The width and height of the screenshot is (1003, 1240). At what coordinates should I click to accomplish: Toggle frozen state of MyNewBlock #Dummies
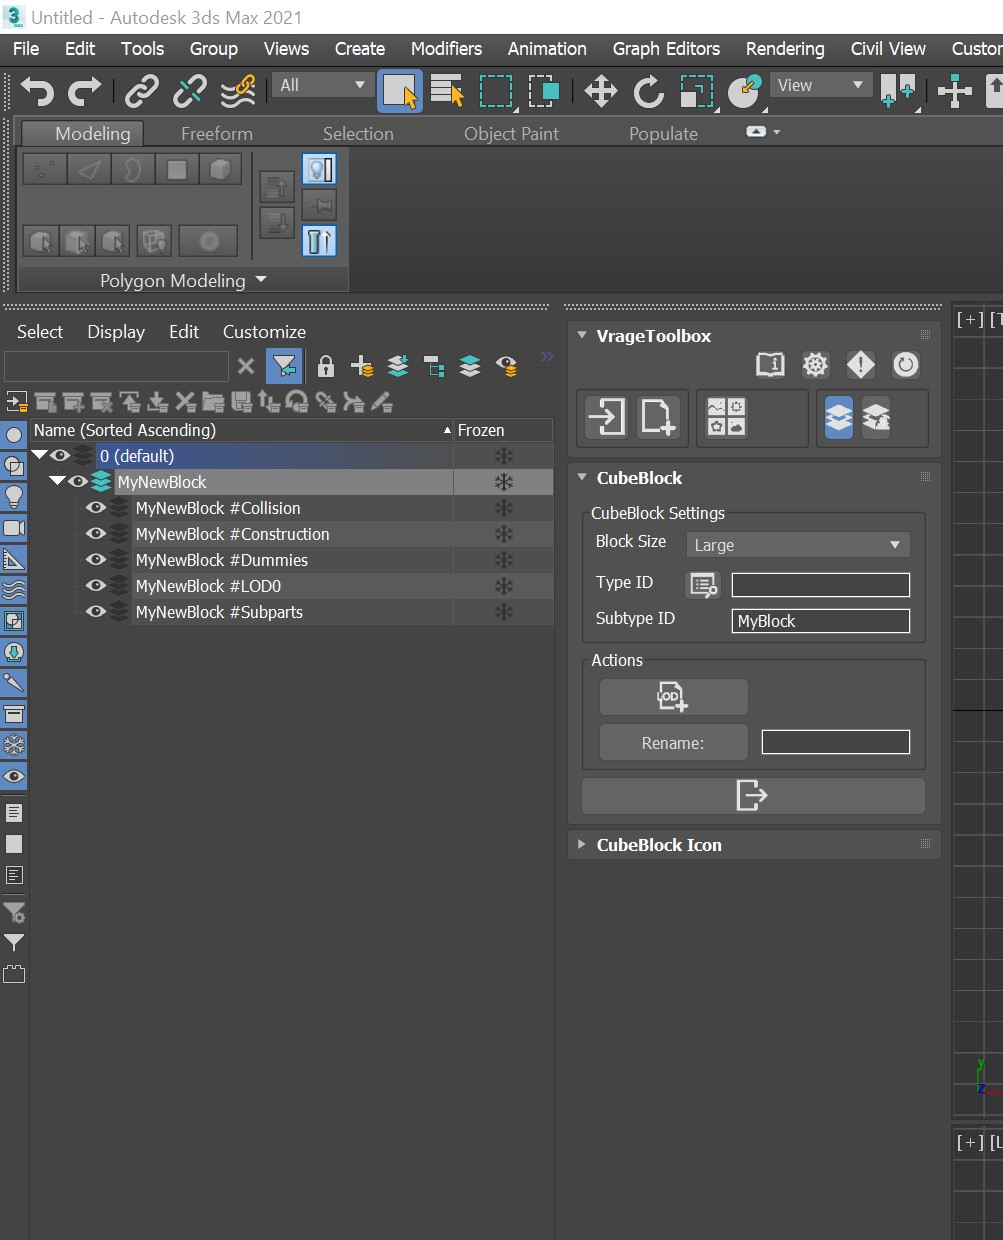[x=503, y=560]
